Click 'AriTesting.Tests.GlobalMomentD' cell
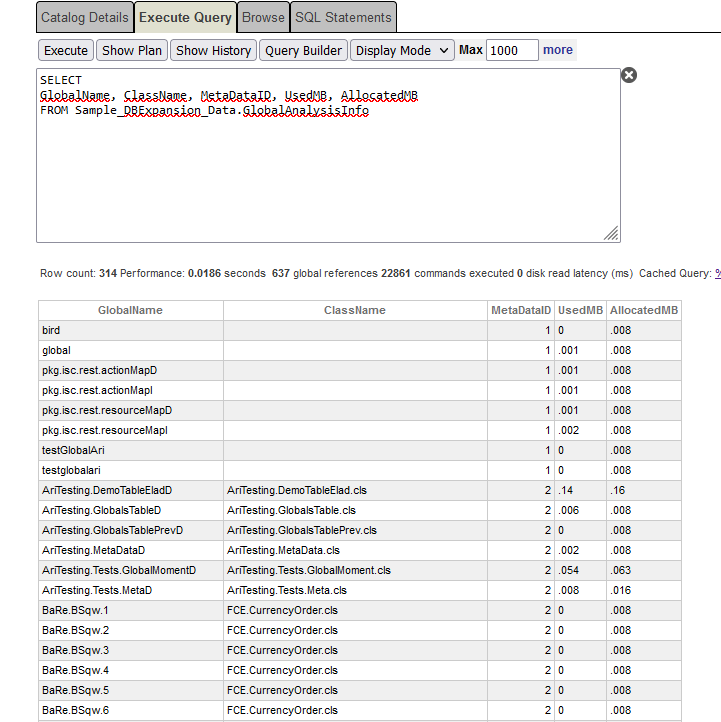Screen dimensions: 721x722 pos(130,571)
